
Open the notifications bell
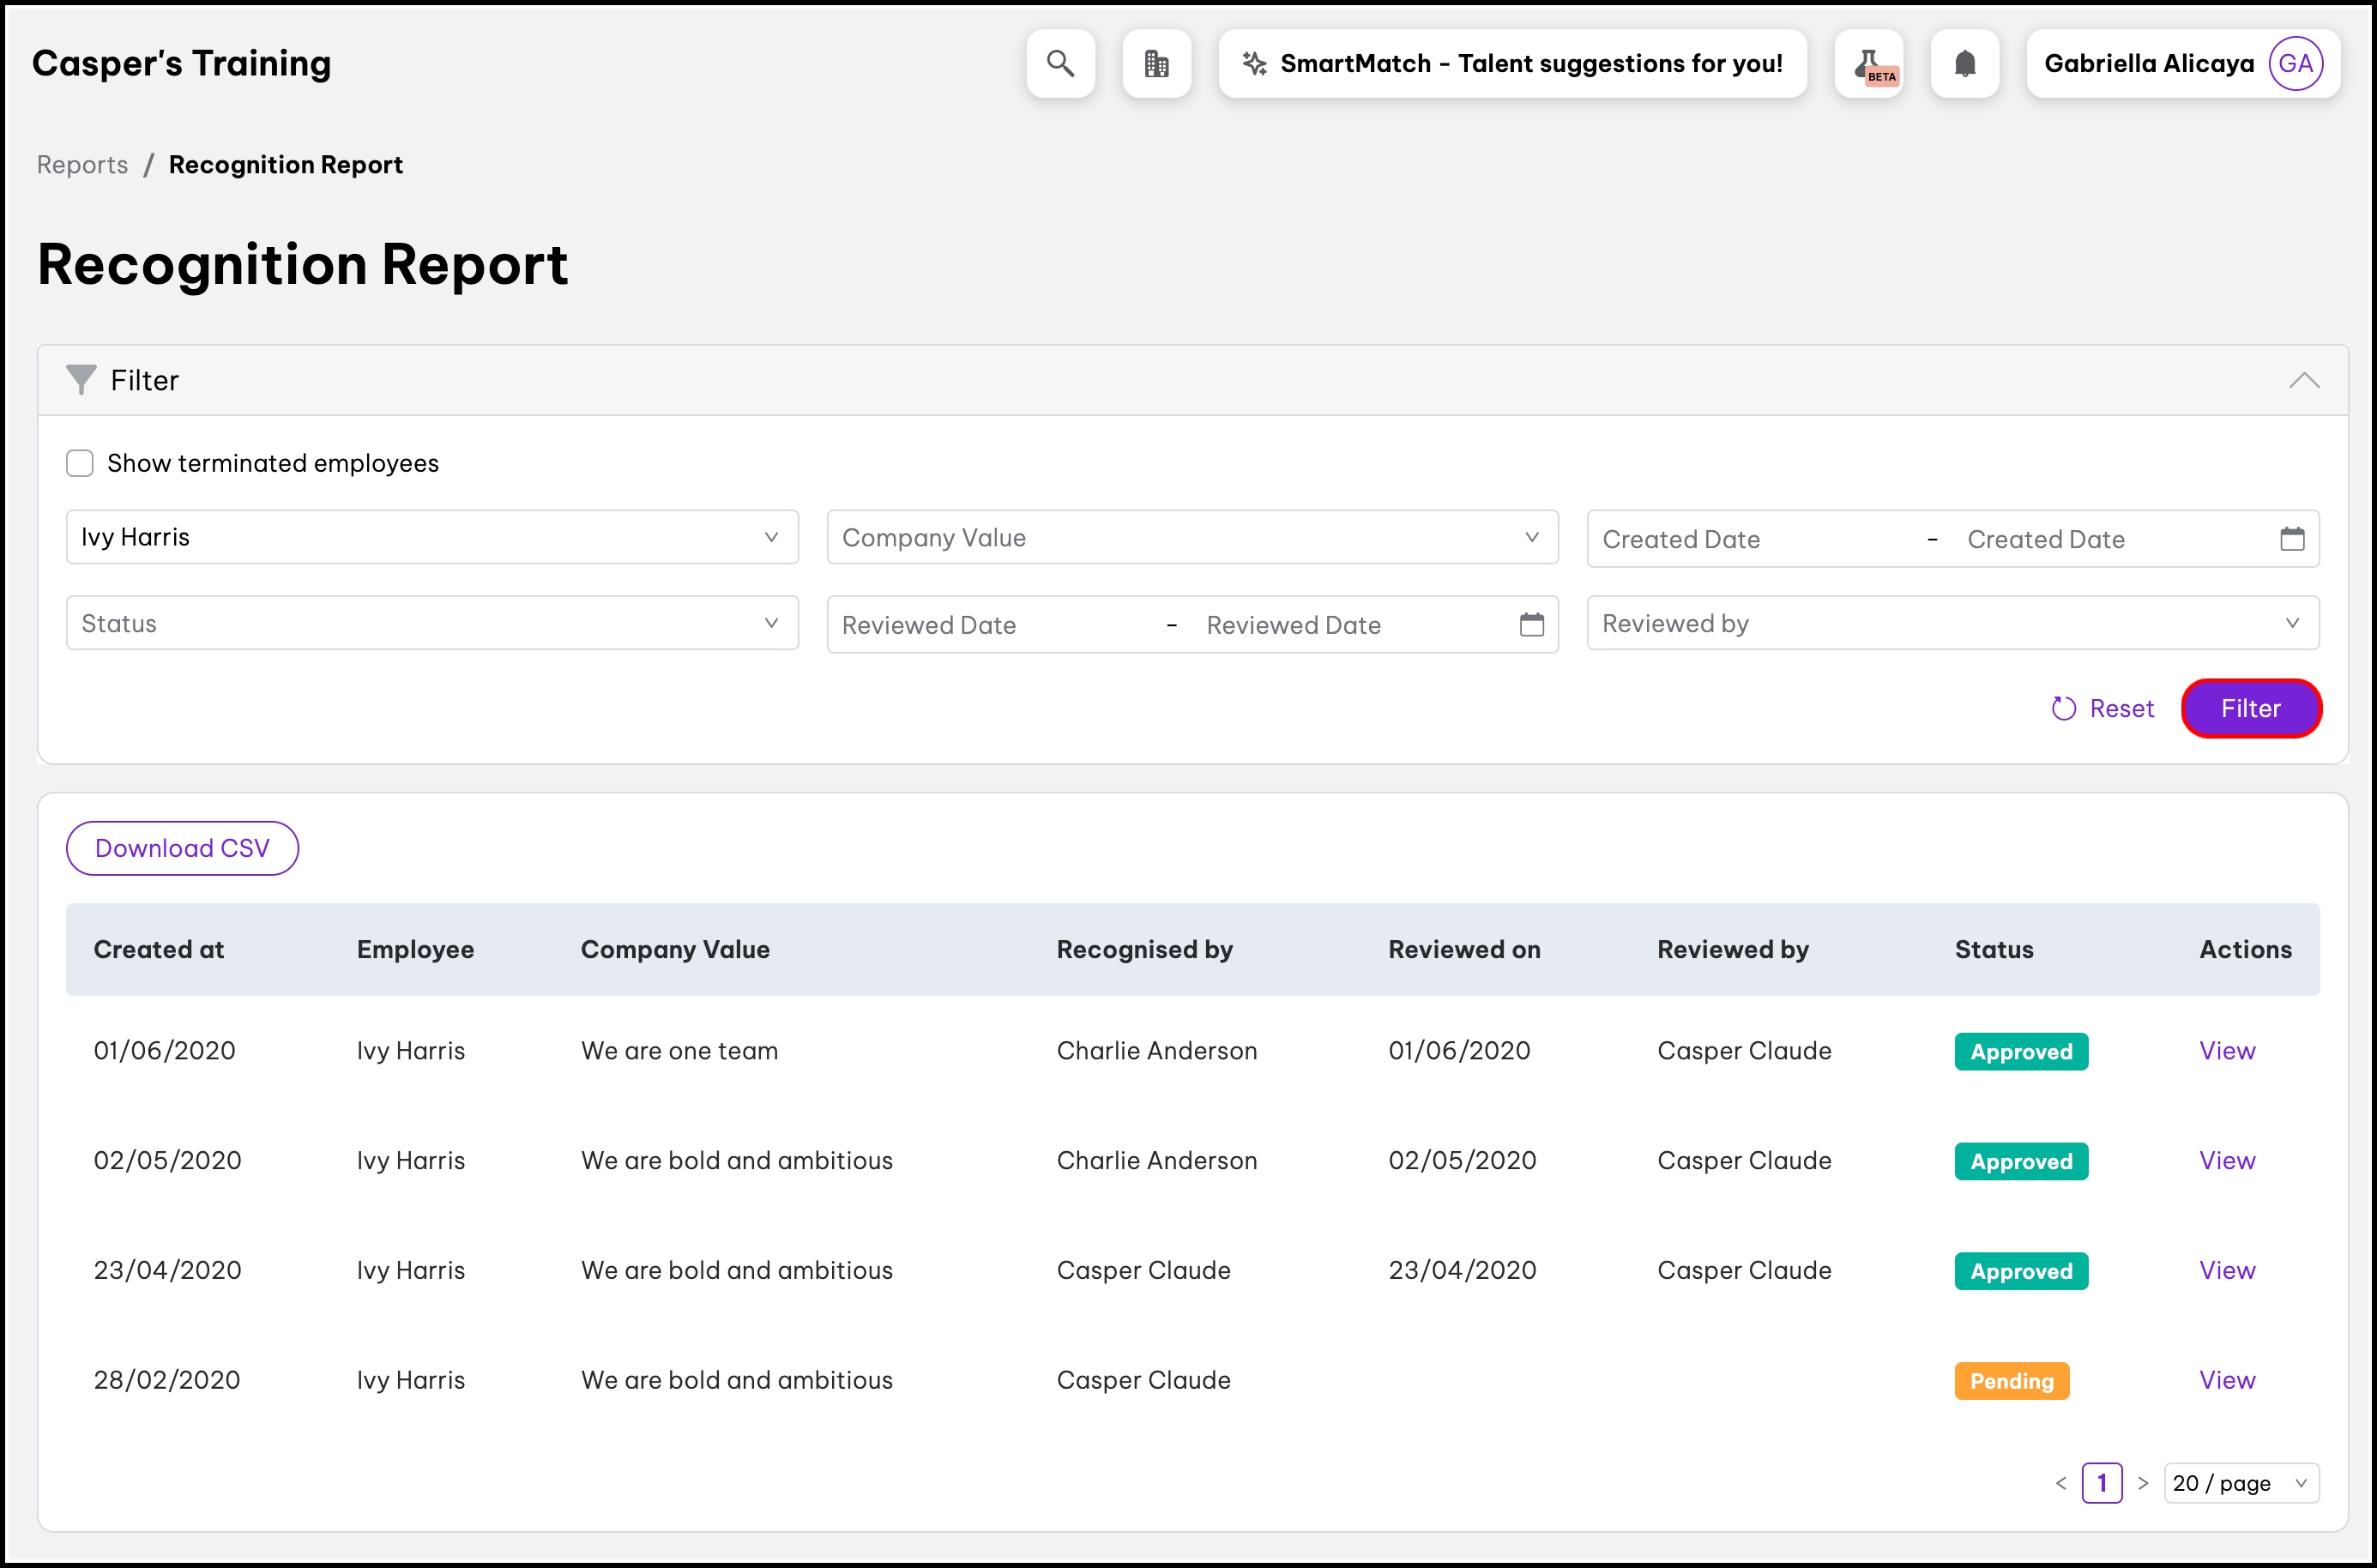[x=1964, y=64]
